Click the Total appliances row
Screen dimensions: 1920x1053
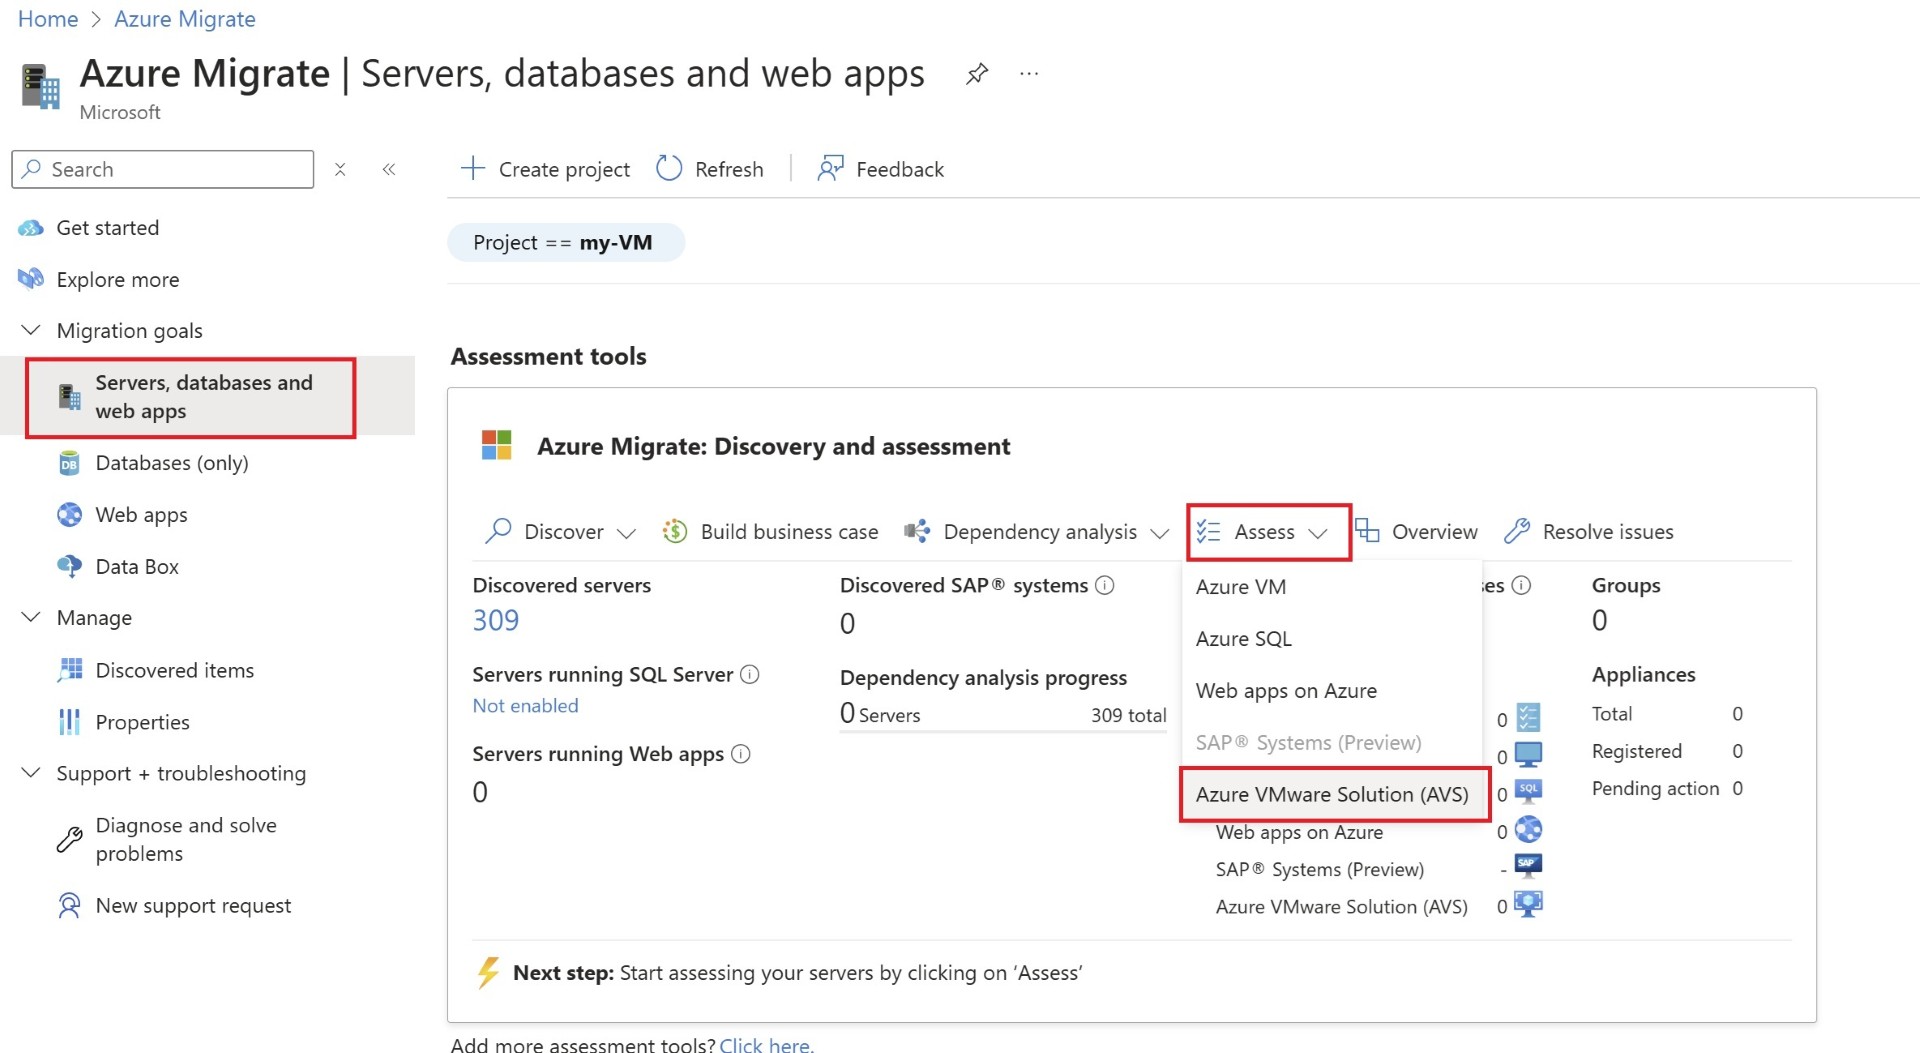(1668, 714)
